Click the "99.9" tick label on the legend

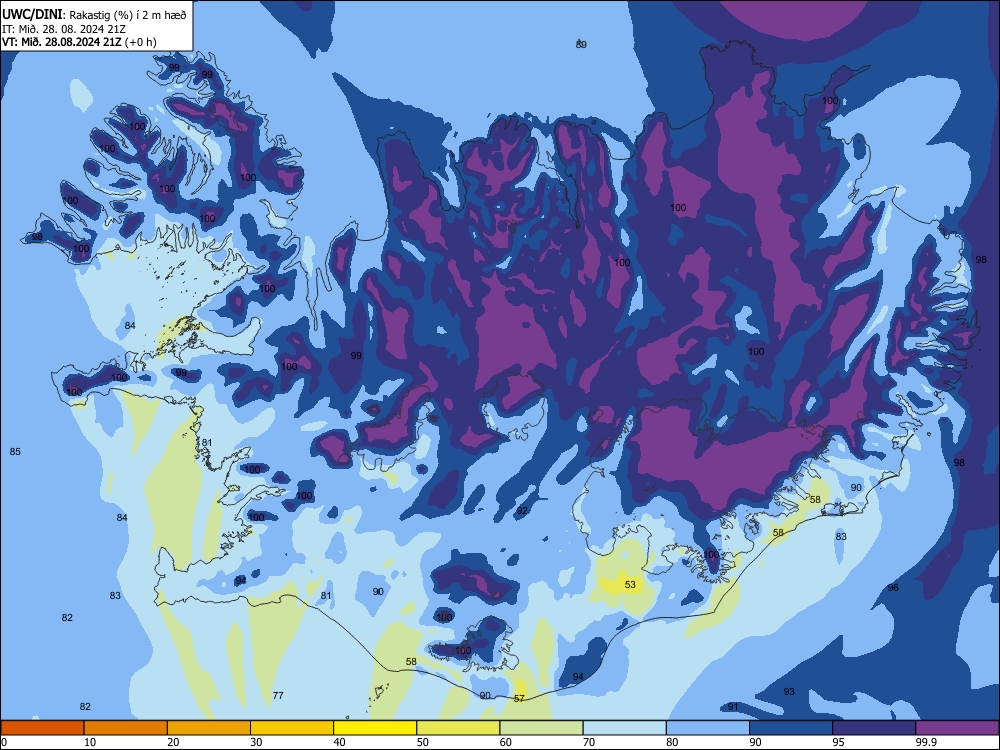[926, 742]
